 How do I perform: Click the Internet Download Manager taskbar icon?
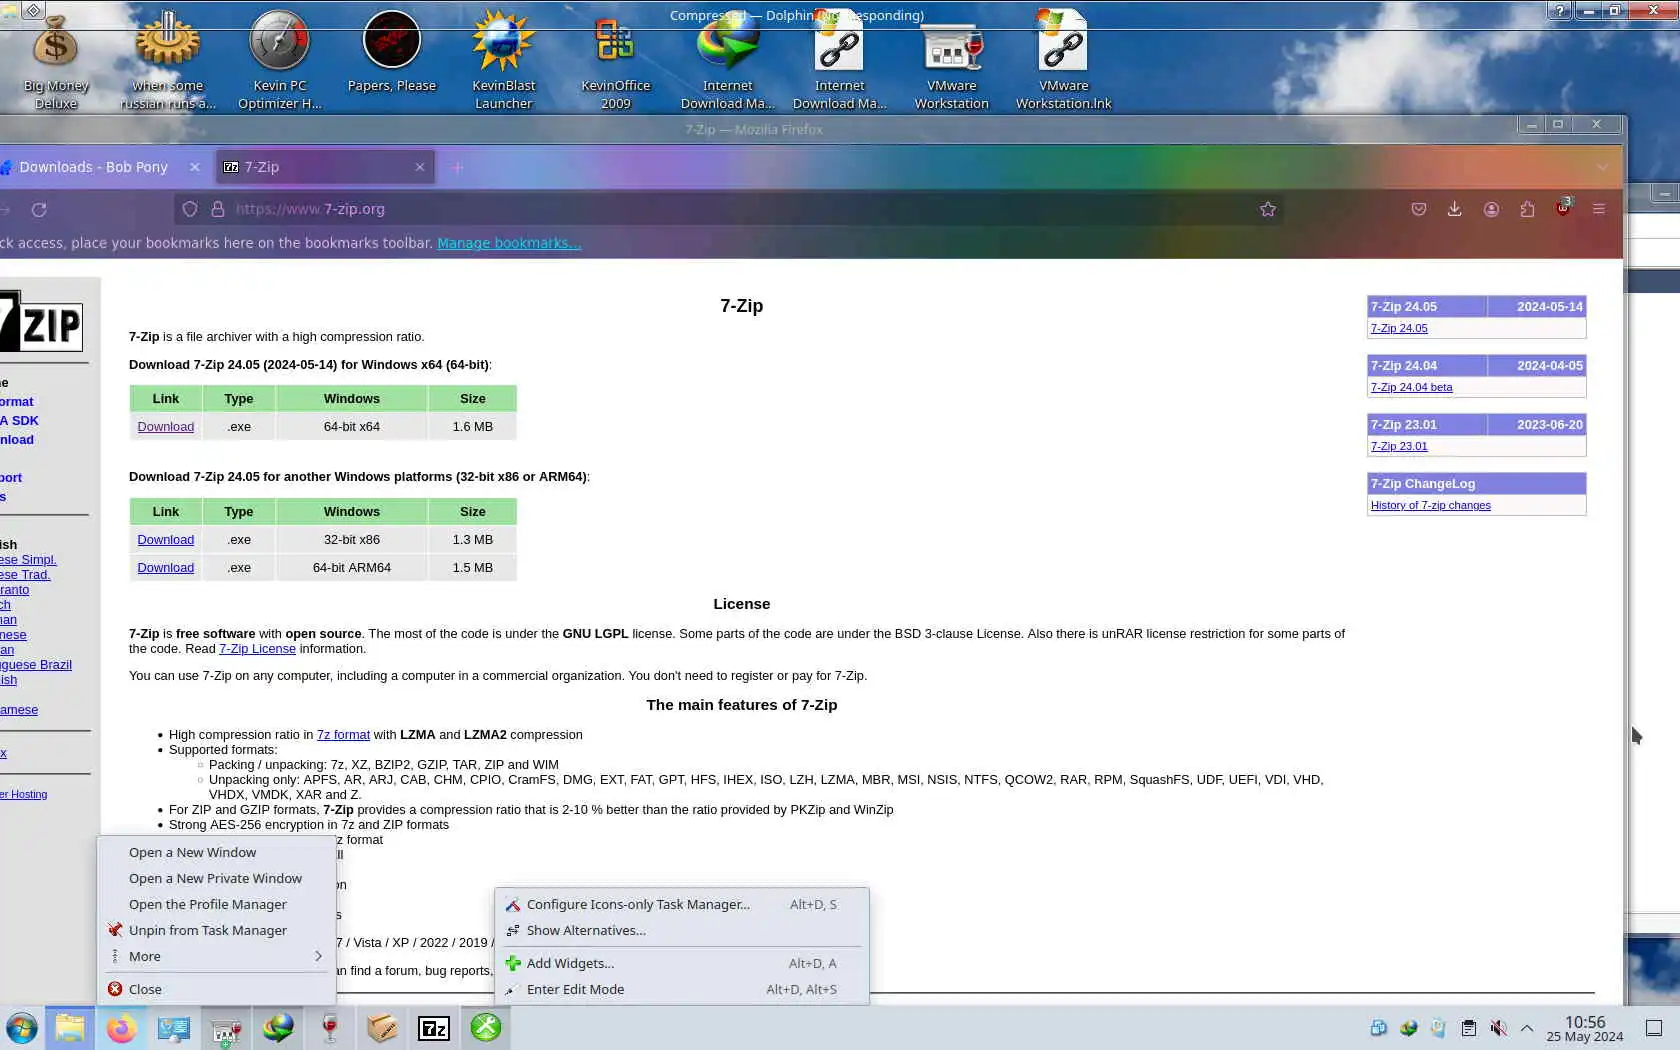coord(278,1028)
